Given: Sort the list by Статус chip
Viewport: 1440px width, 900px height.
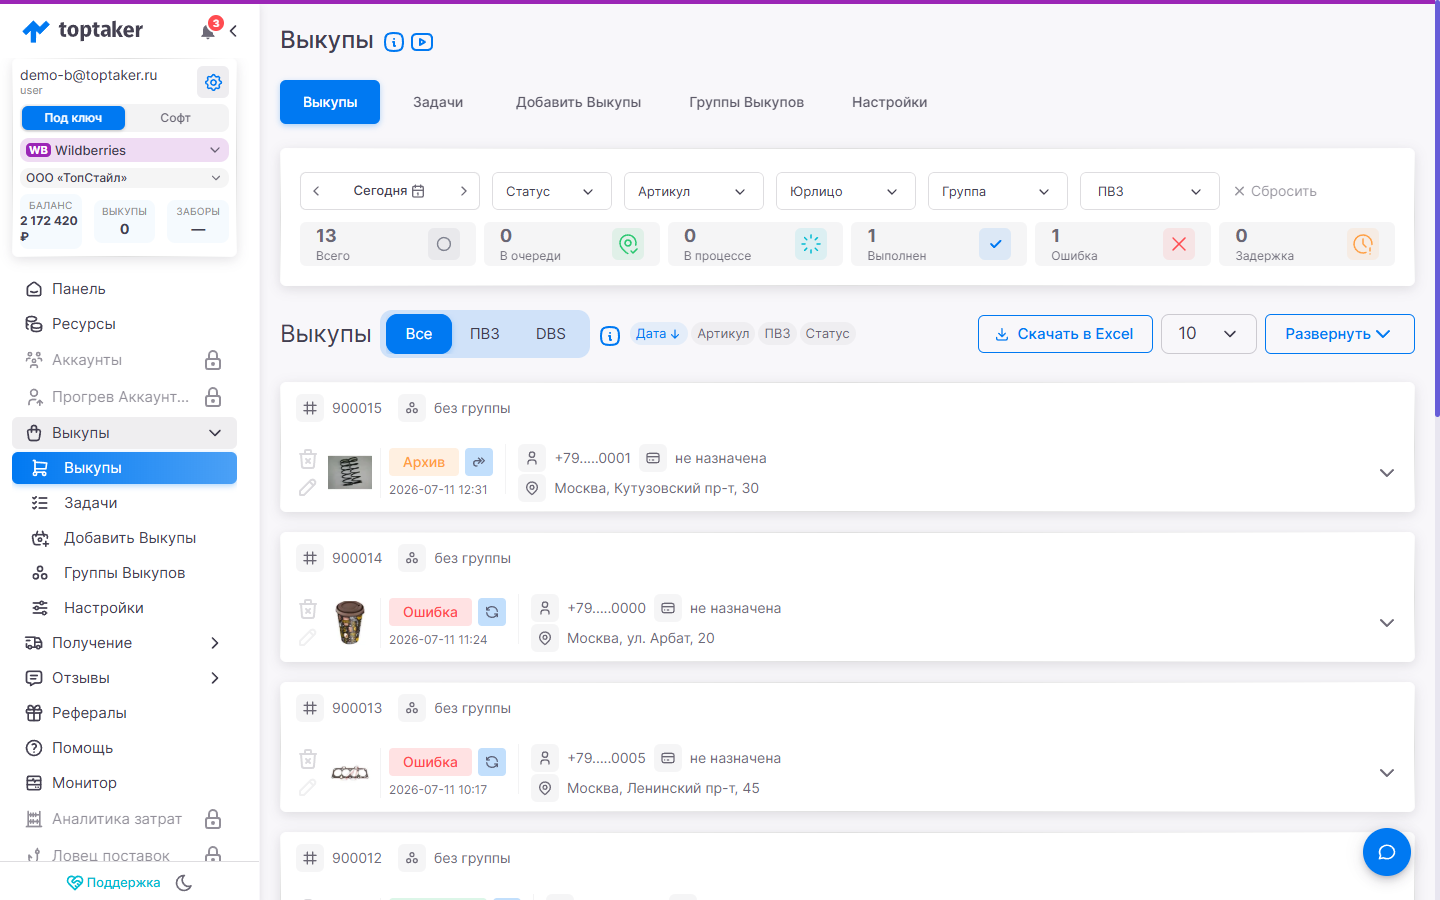Looking at the screenshot, I should 827,334.
